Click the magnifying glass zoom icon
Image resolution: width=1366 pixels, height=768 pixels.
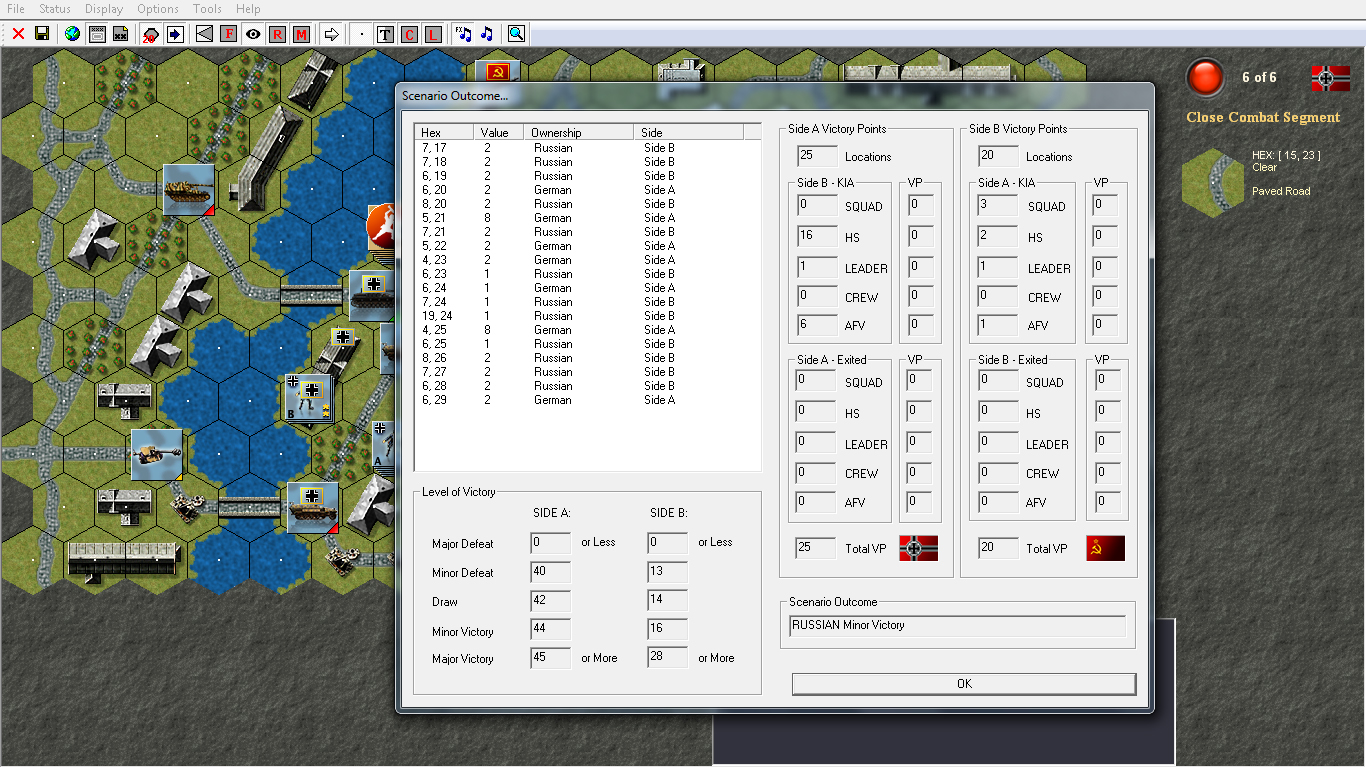pos(516,34)
